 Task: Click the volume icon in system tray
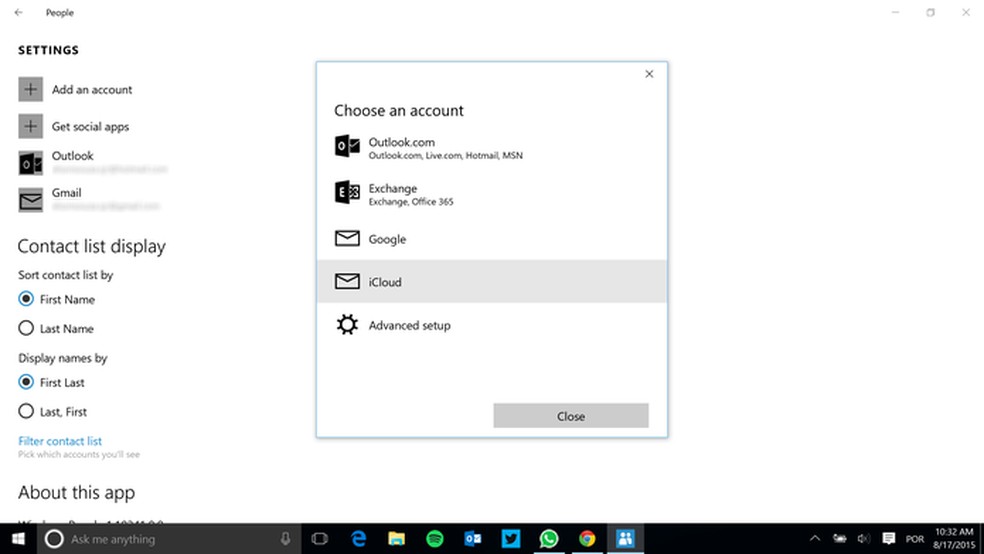[864, 539]
